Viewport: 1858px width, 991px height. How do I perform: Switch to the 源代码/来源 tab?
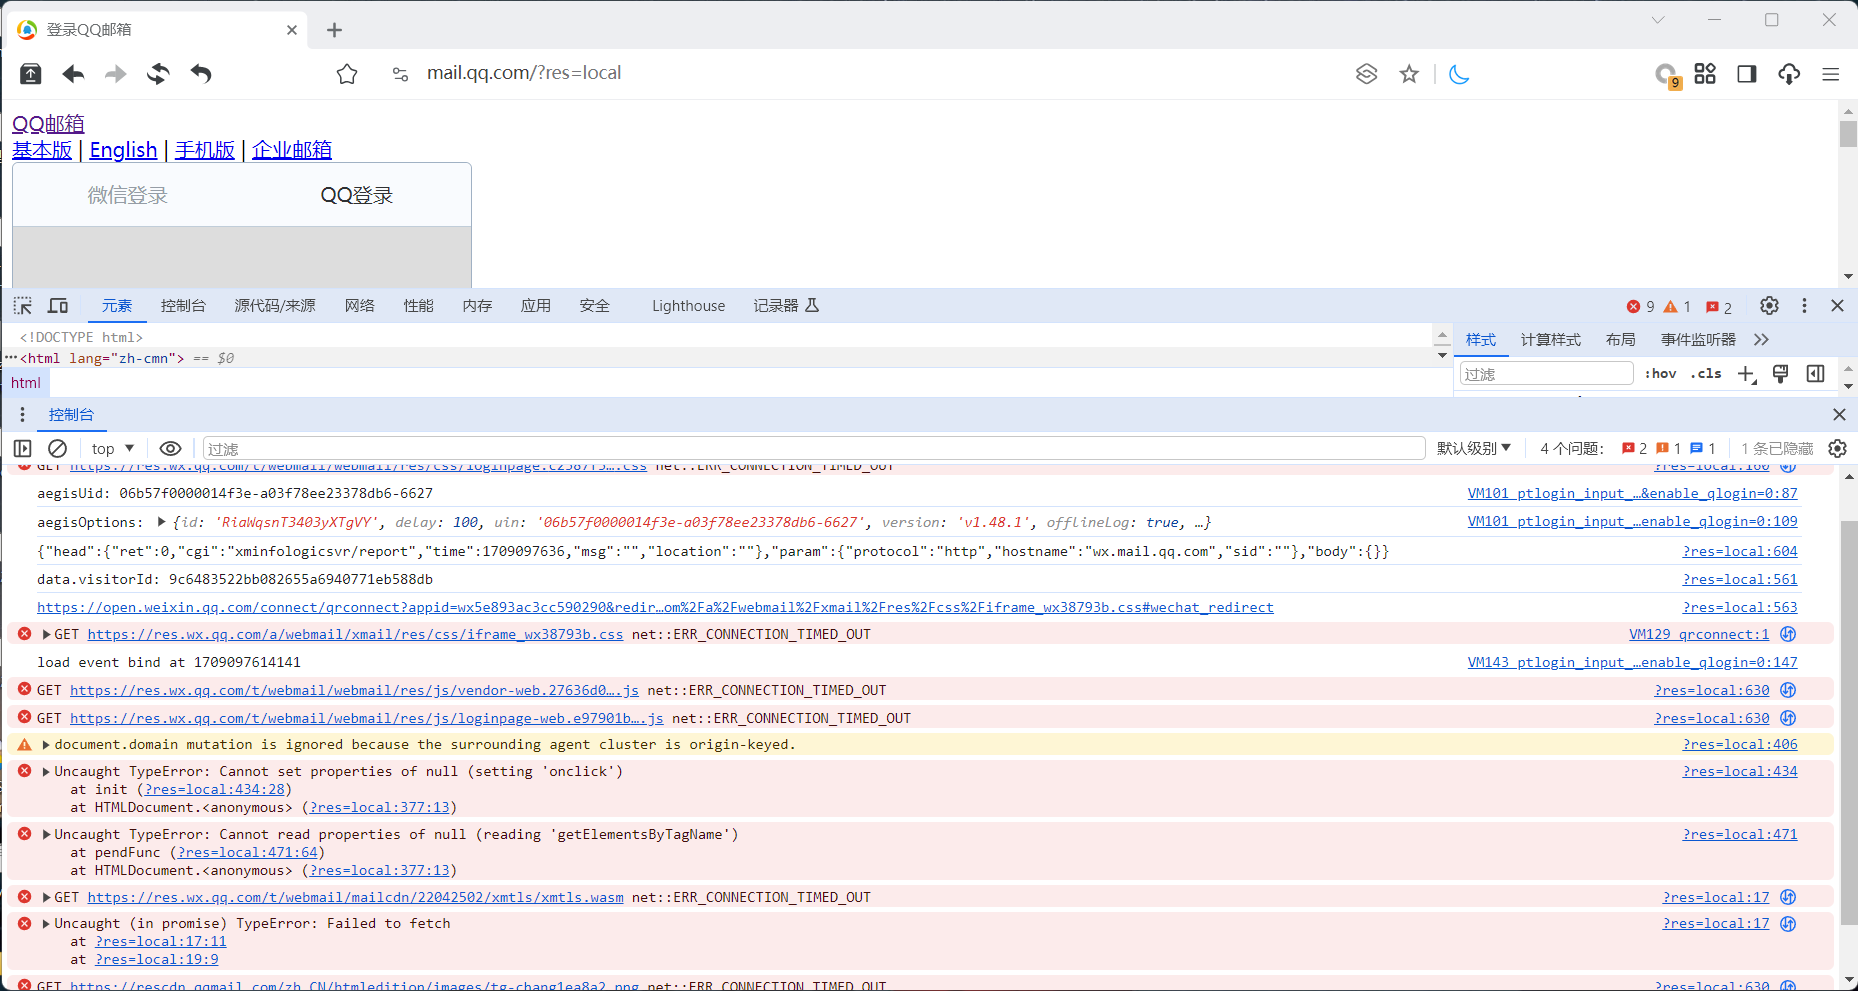pos(275,306)
